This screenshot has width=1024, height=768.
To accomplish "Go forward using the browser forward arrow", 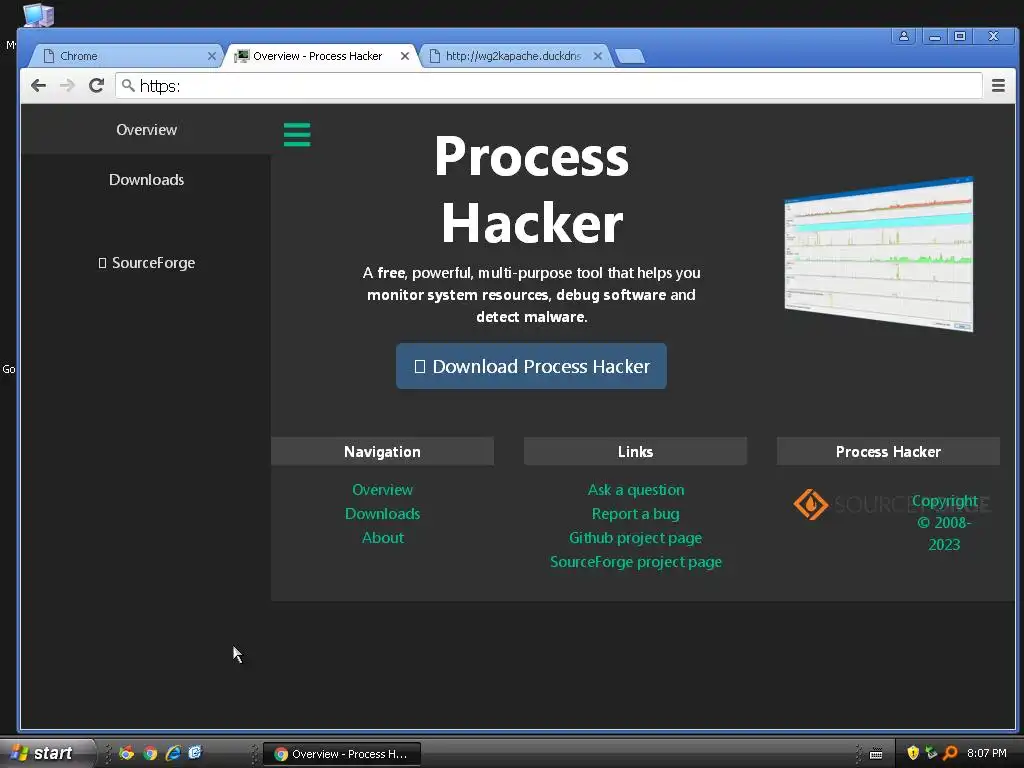I will pos(67,86).
